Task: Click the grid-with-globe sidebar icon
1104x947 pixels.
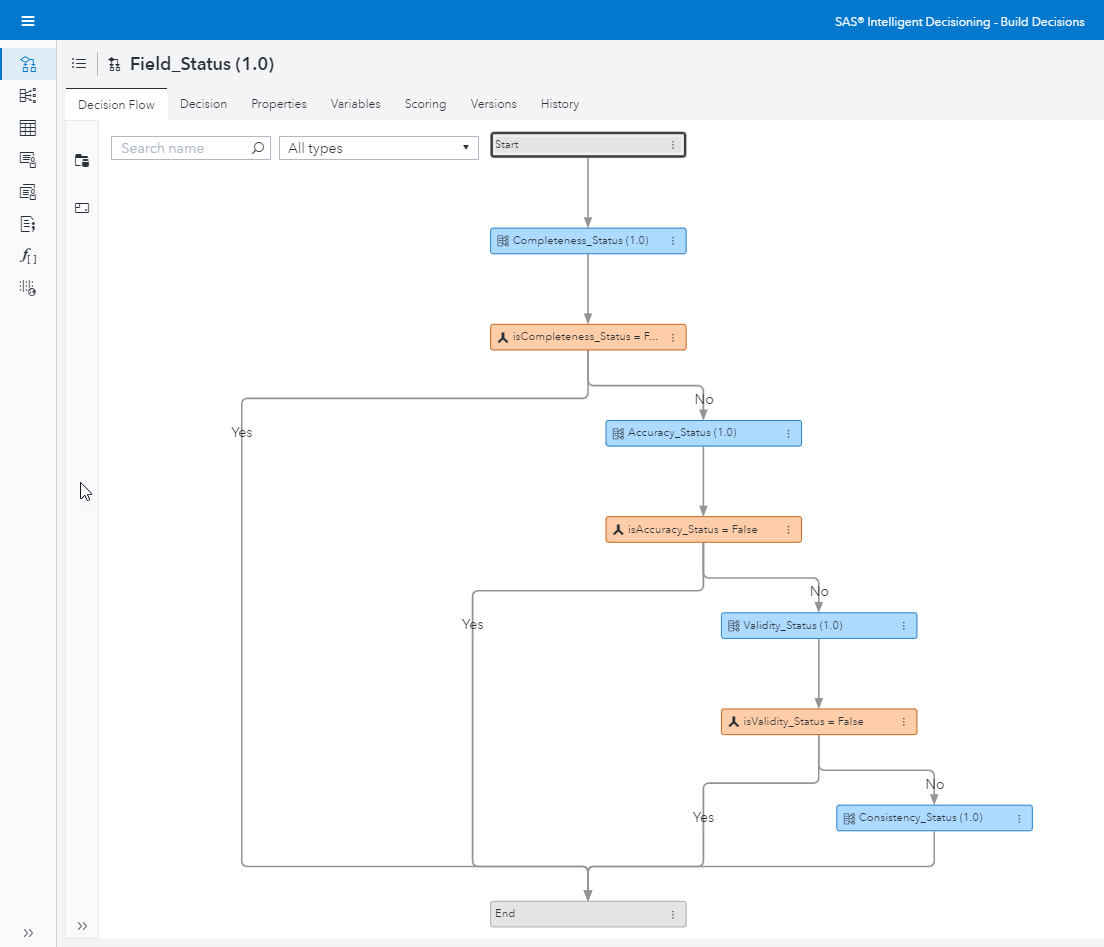Action: click(x=28, y=288)
